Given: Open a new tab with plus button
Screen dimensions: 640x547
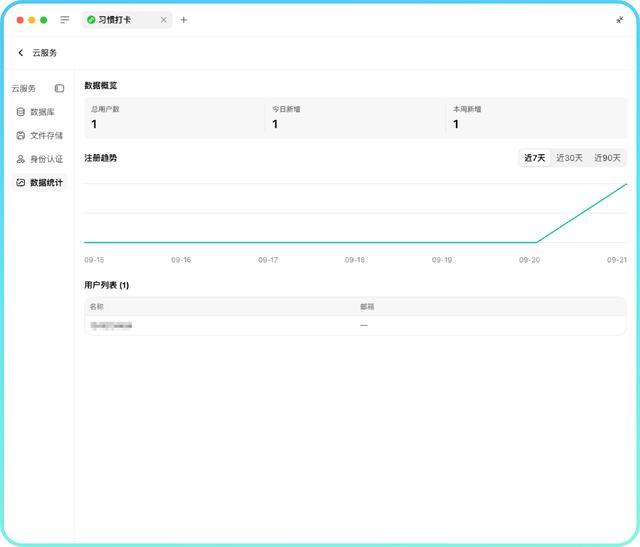Looking at the screenshot, I should coord(184,20).
